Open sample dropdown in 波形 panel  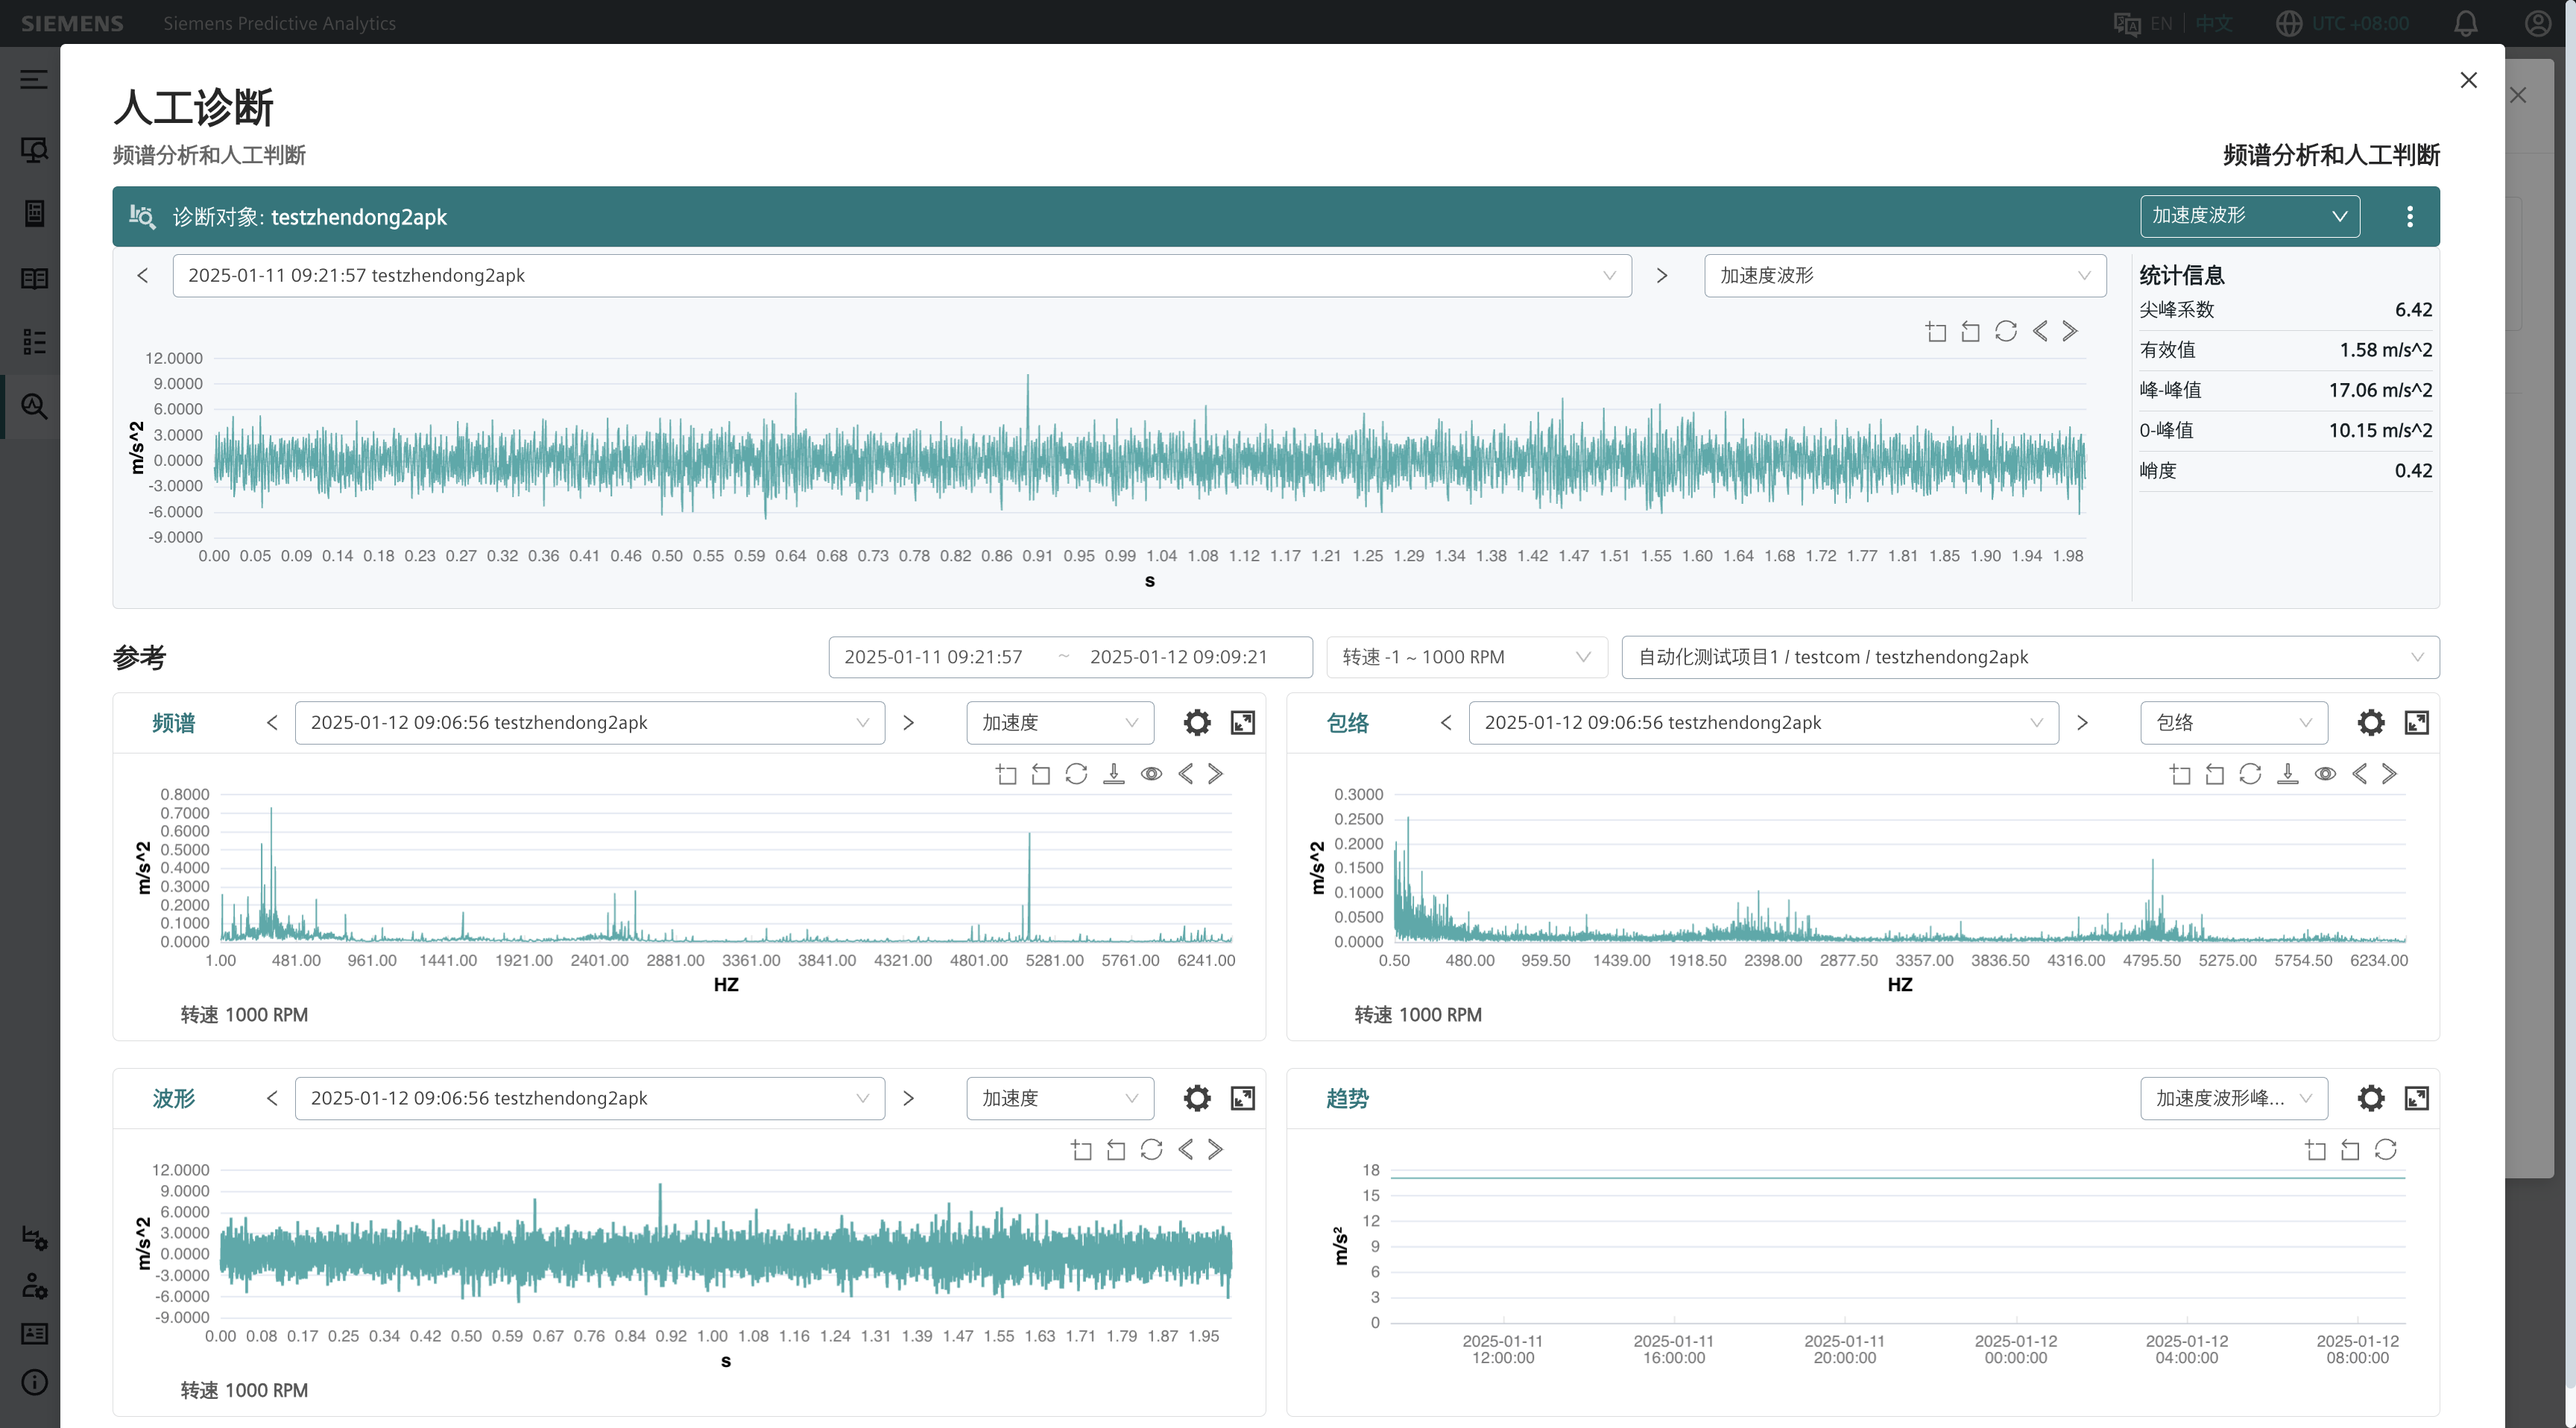590,1098
